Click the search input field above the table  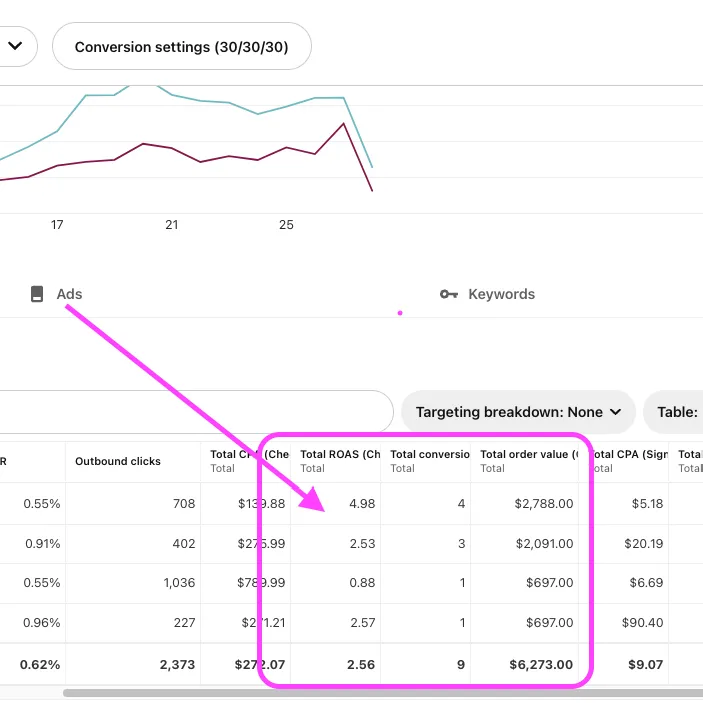(195, 412)
